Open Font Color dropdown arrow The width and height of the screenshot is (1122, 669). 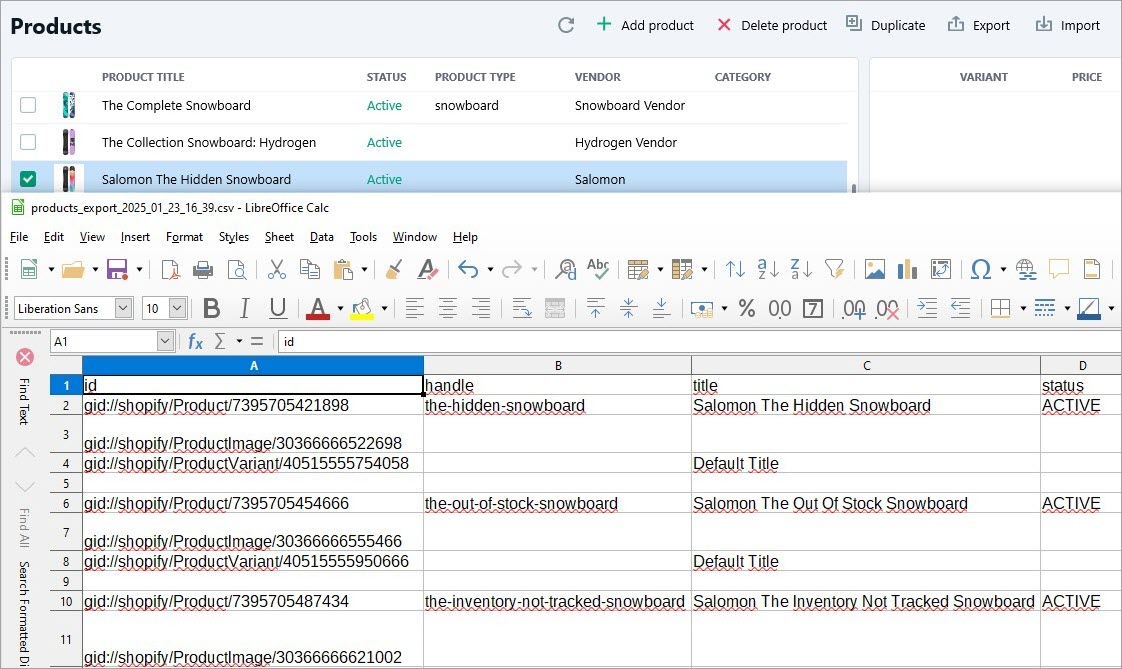coord(340,308)
